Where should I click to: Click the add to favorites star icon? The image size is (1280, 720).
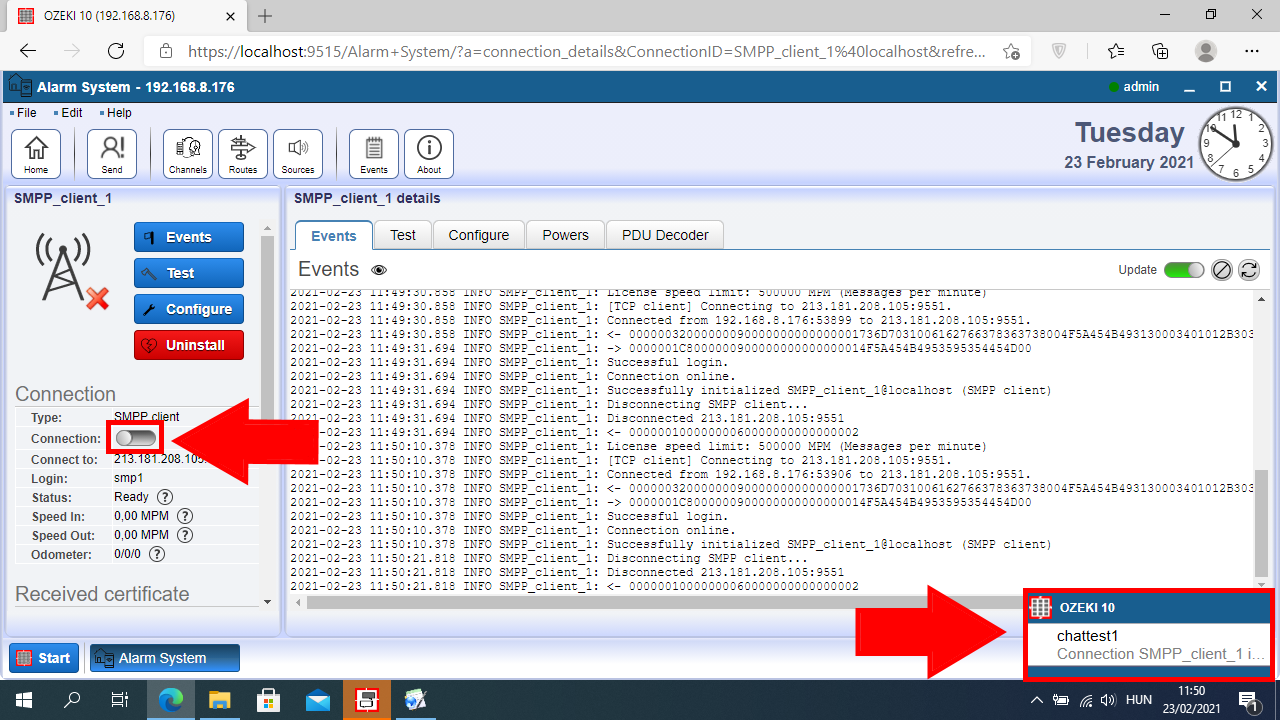(x=1011, y=51)
